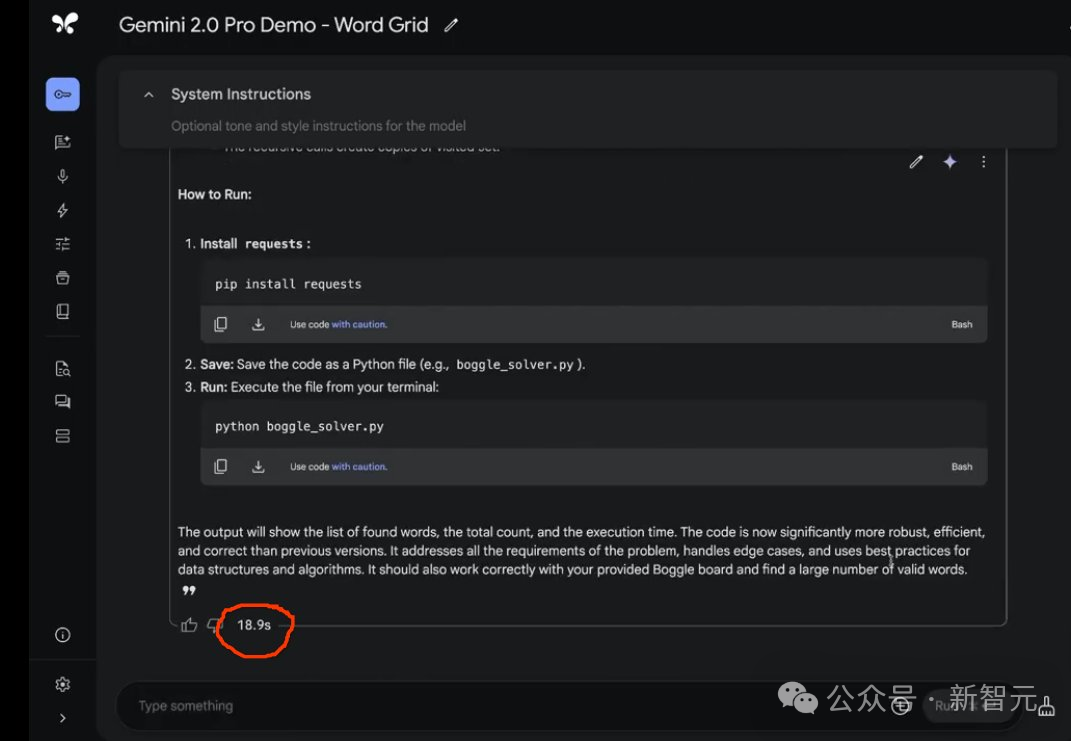Open the Tune a Model sliders icon
Viewport: 1071px width, 741px height.
[x=62, y=244]
